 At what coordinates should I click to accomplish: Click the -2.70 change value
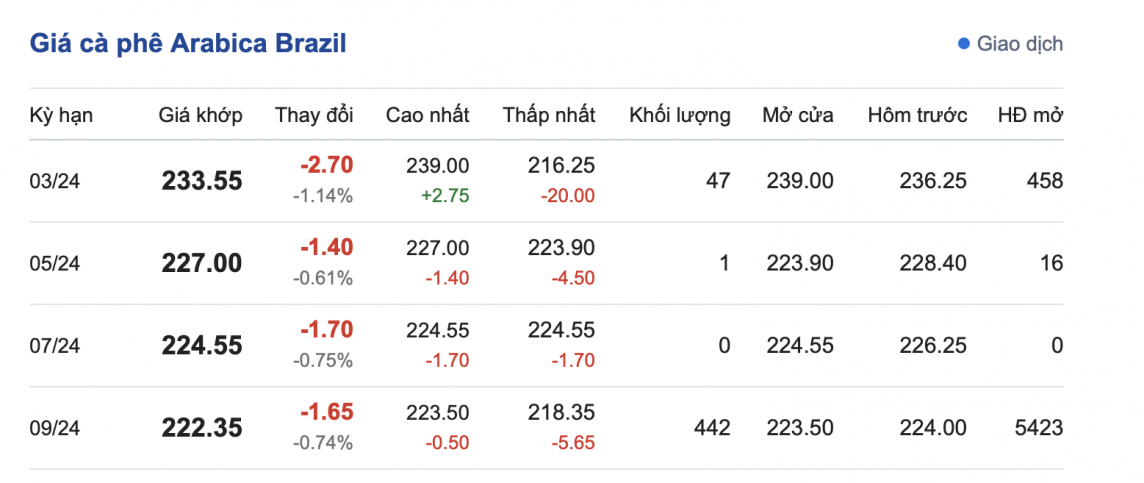327,165
